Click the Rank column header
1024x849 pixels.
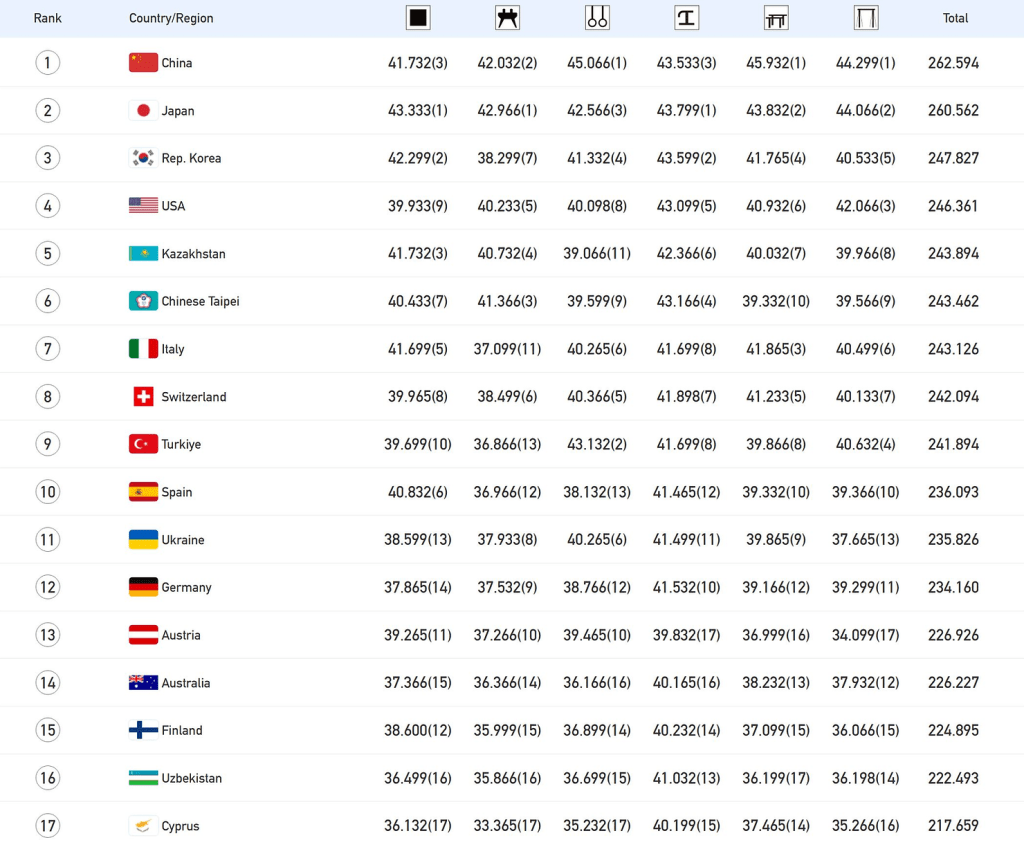point(47,18)
